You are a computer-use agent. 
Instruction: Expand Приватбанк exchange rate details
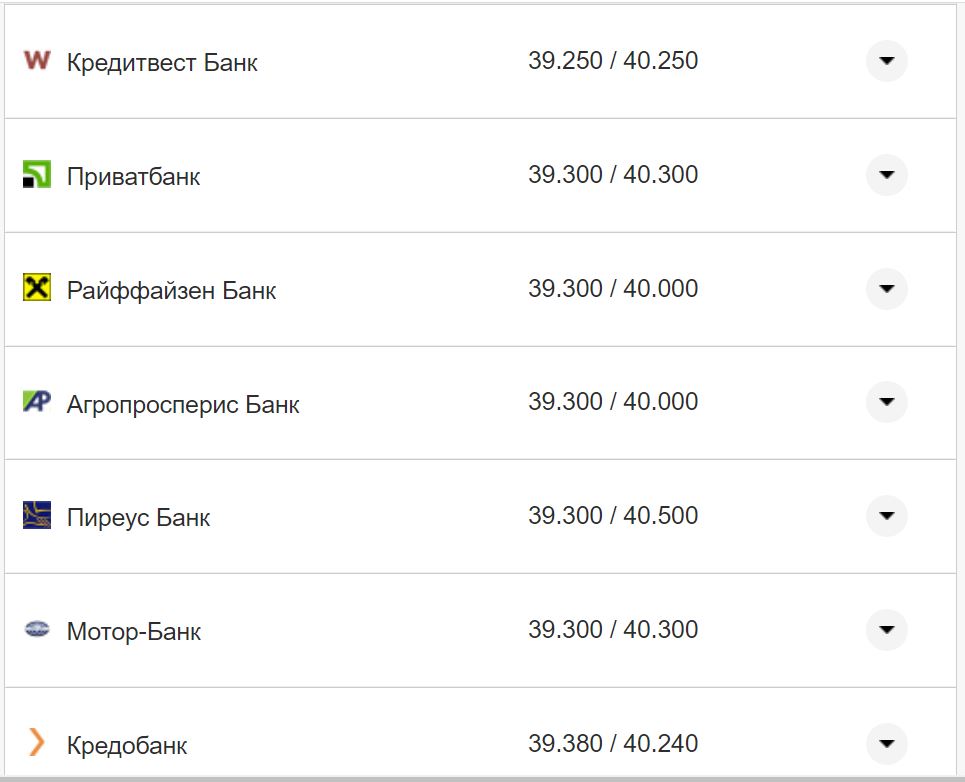click(x=886, y=175)
